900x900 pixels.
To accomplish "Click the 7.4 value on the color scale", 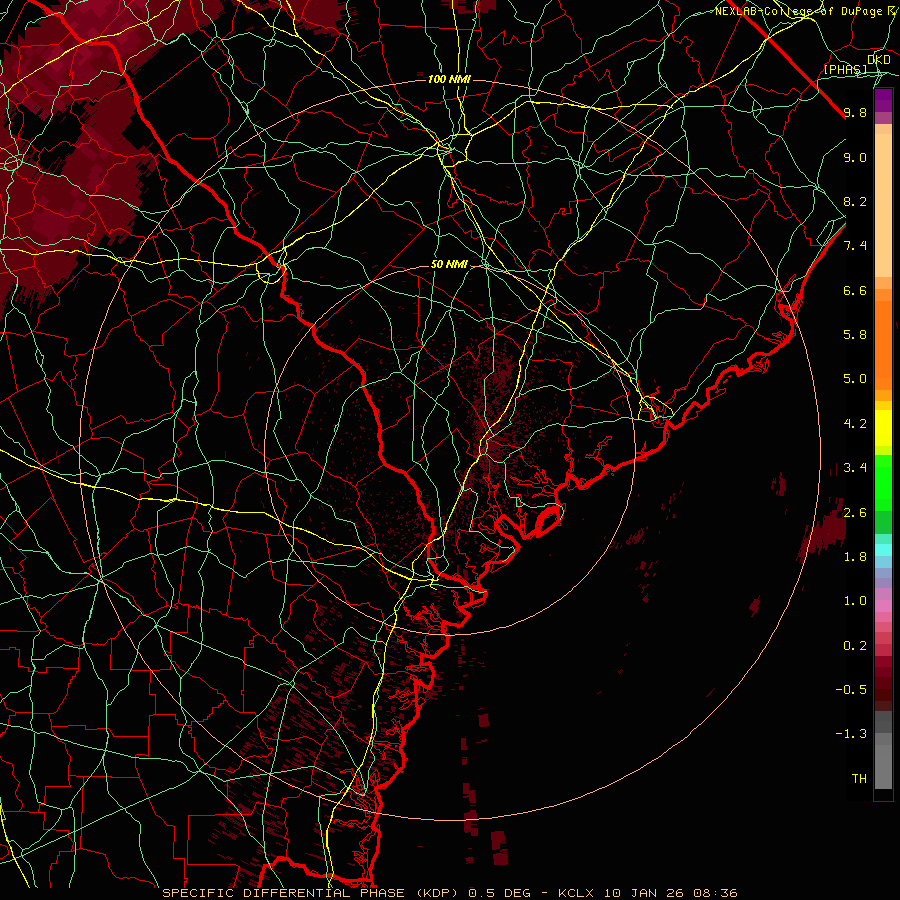I will pos(855,246).
